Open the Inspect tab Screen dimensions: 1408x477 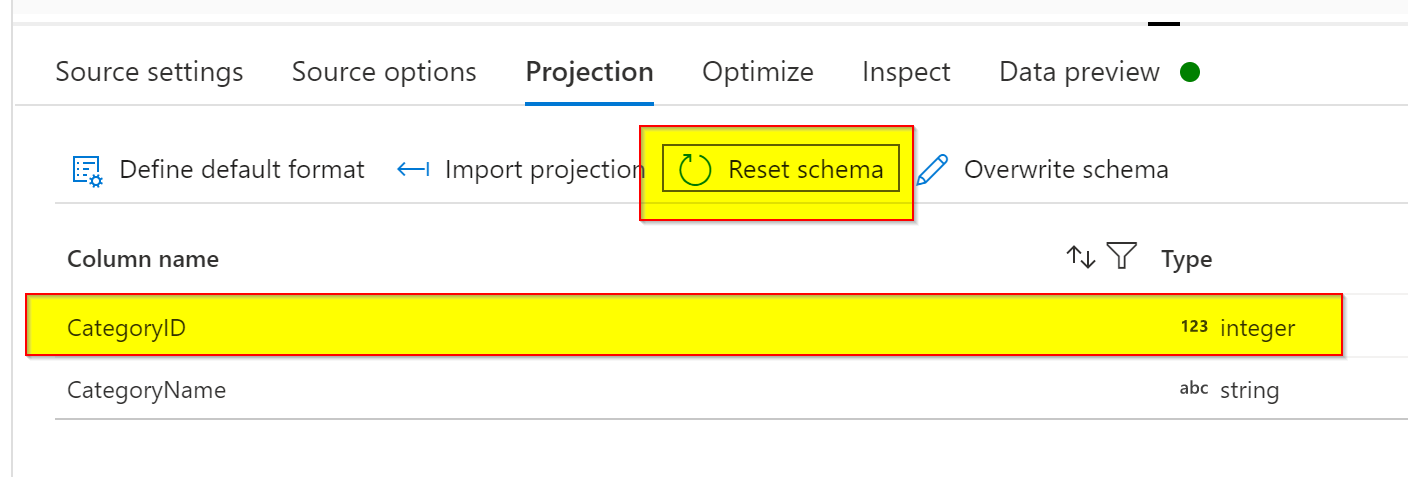(x=906, y=72)
